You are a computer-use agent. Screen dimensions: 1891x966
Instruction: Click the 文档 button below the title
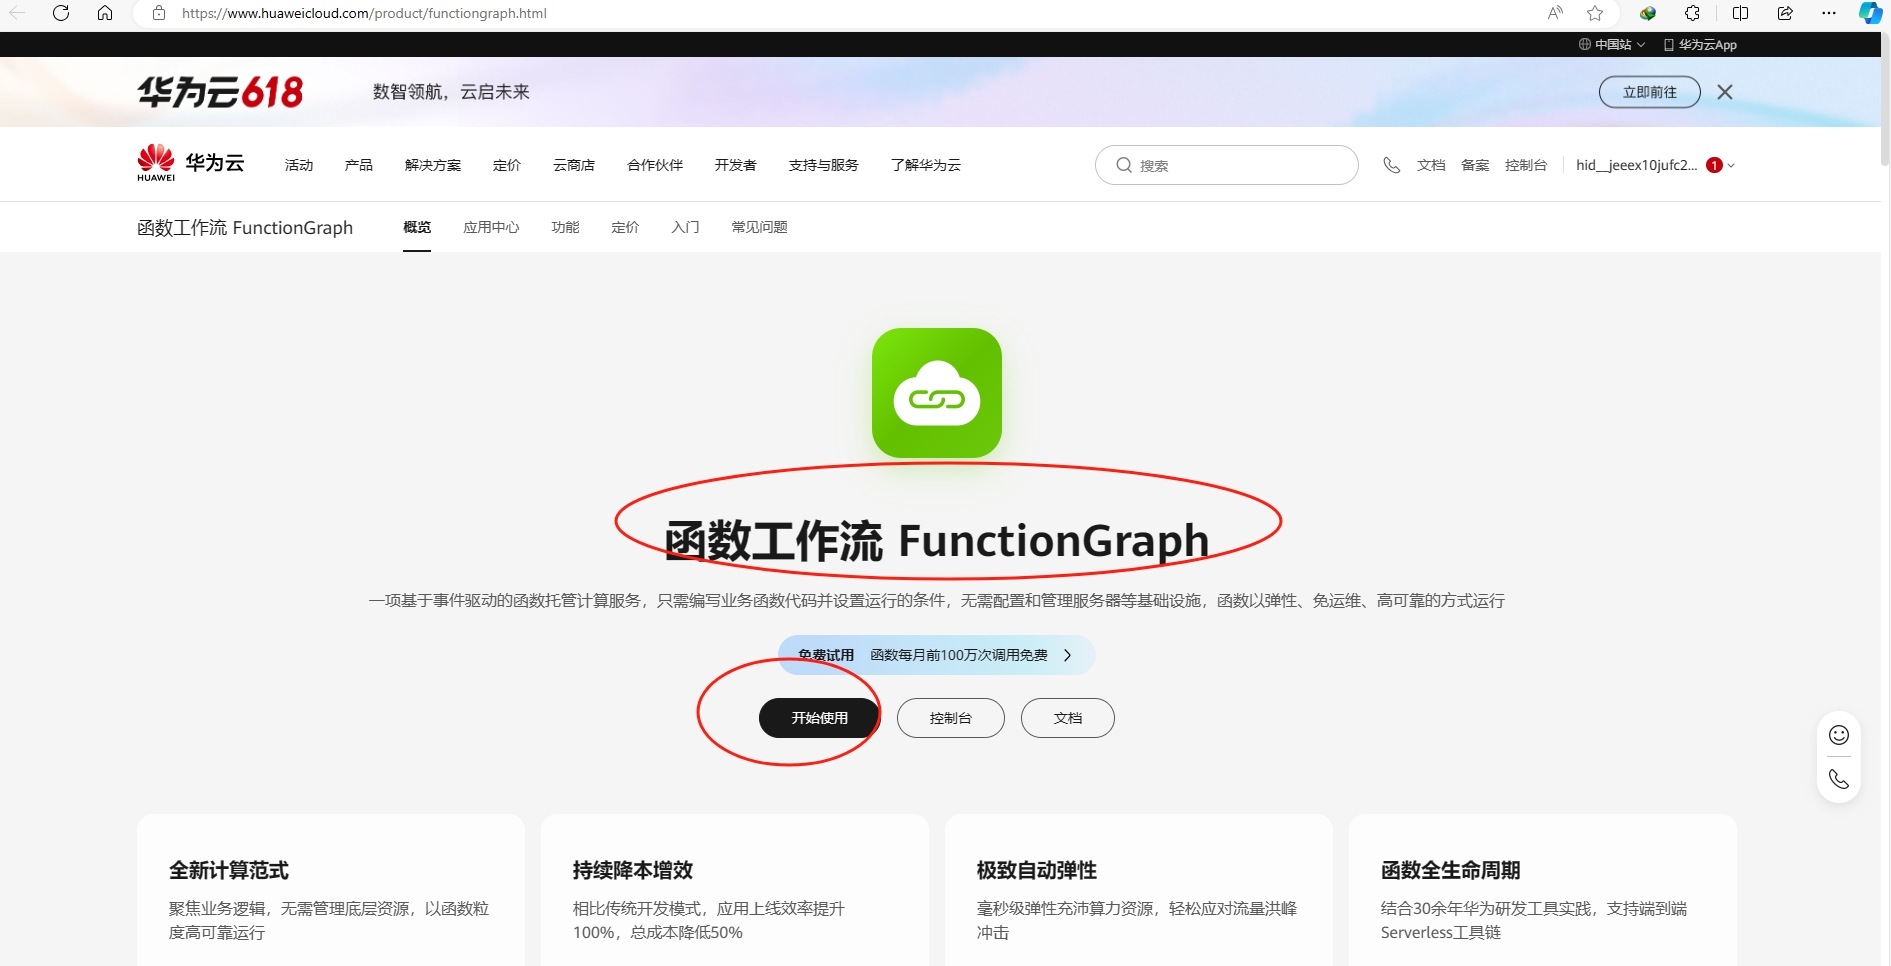[x=1068, y=718]
